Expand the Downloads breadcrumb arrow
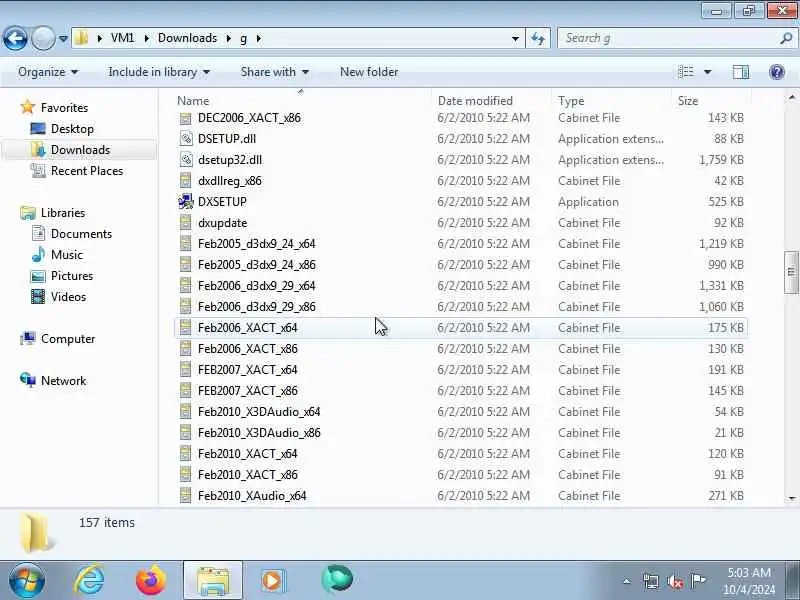800x600 pixels. pyautogui.click(x=229, y=38)
